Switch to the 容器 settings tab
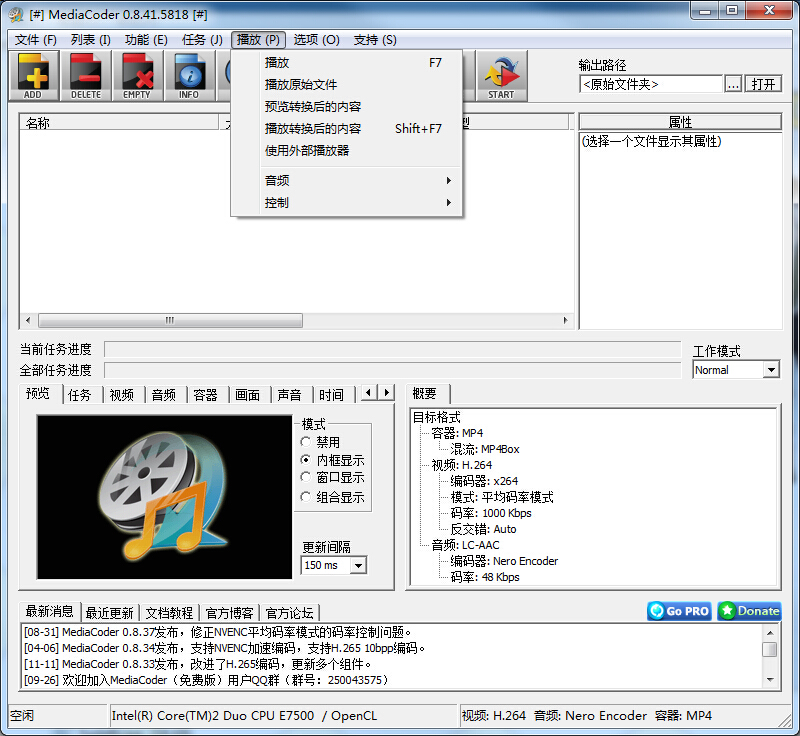The width and height of the screenshot is (800, 736). 206,395
